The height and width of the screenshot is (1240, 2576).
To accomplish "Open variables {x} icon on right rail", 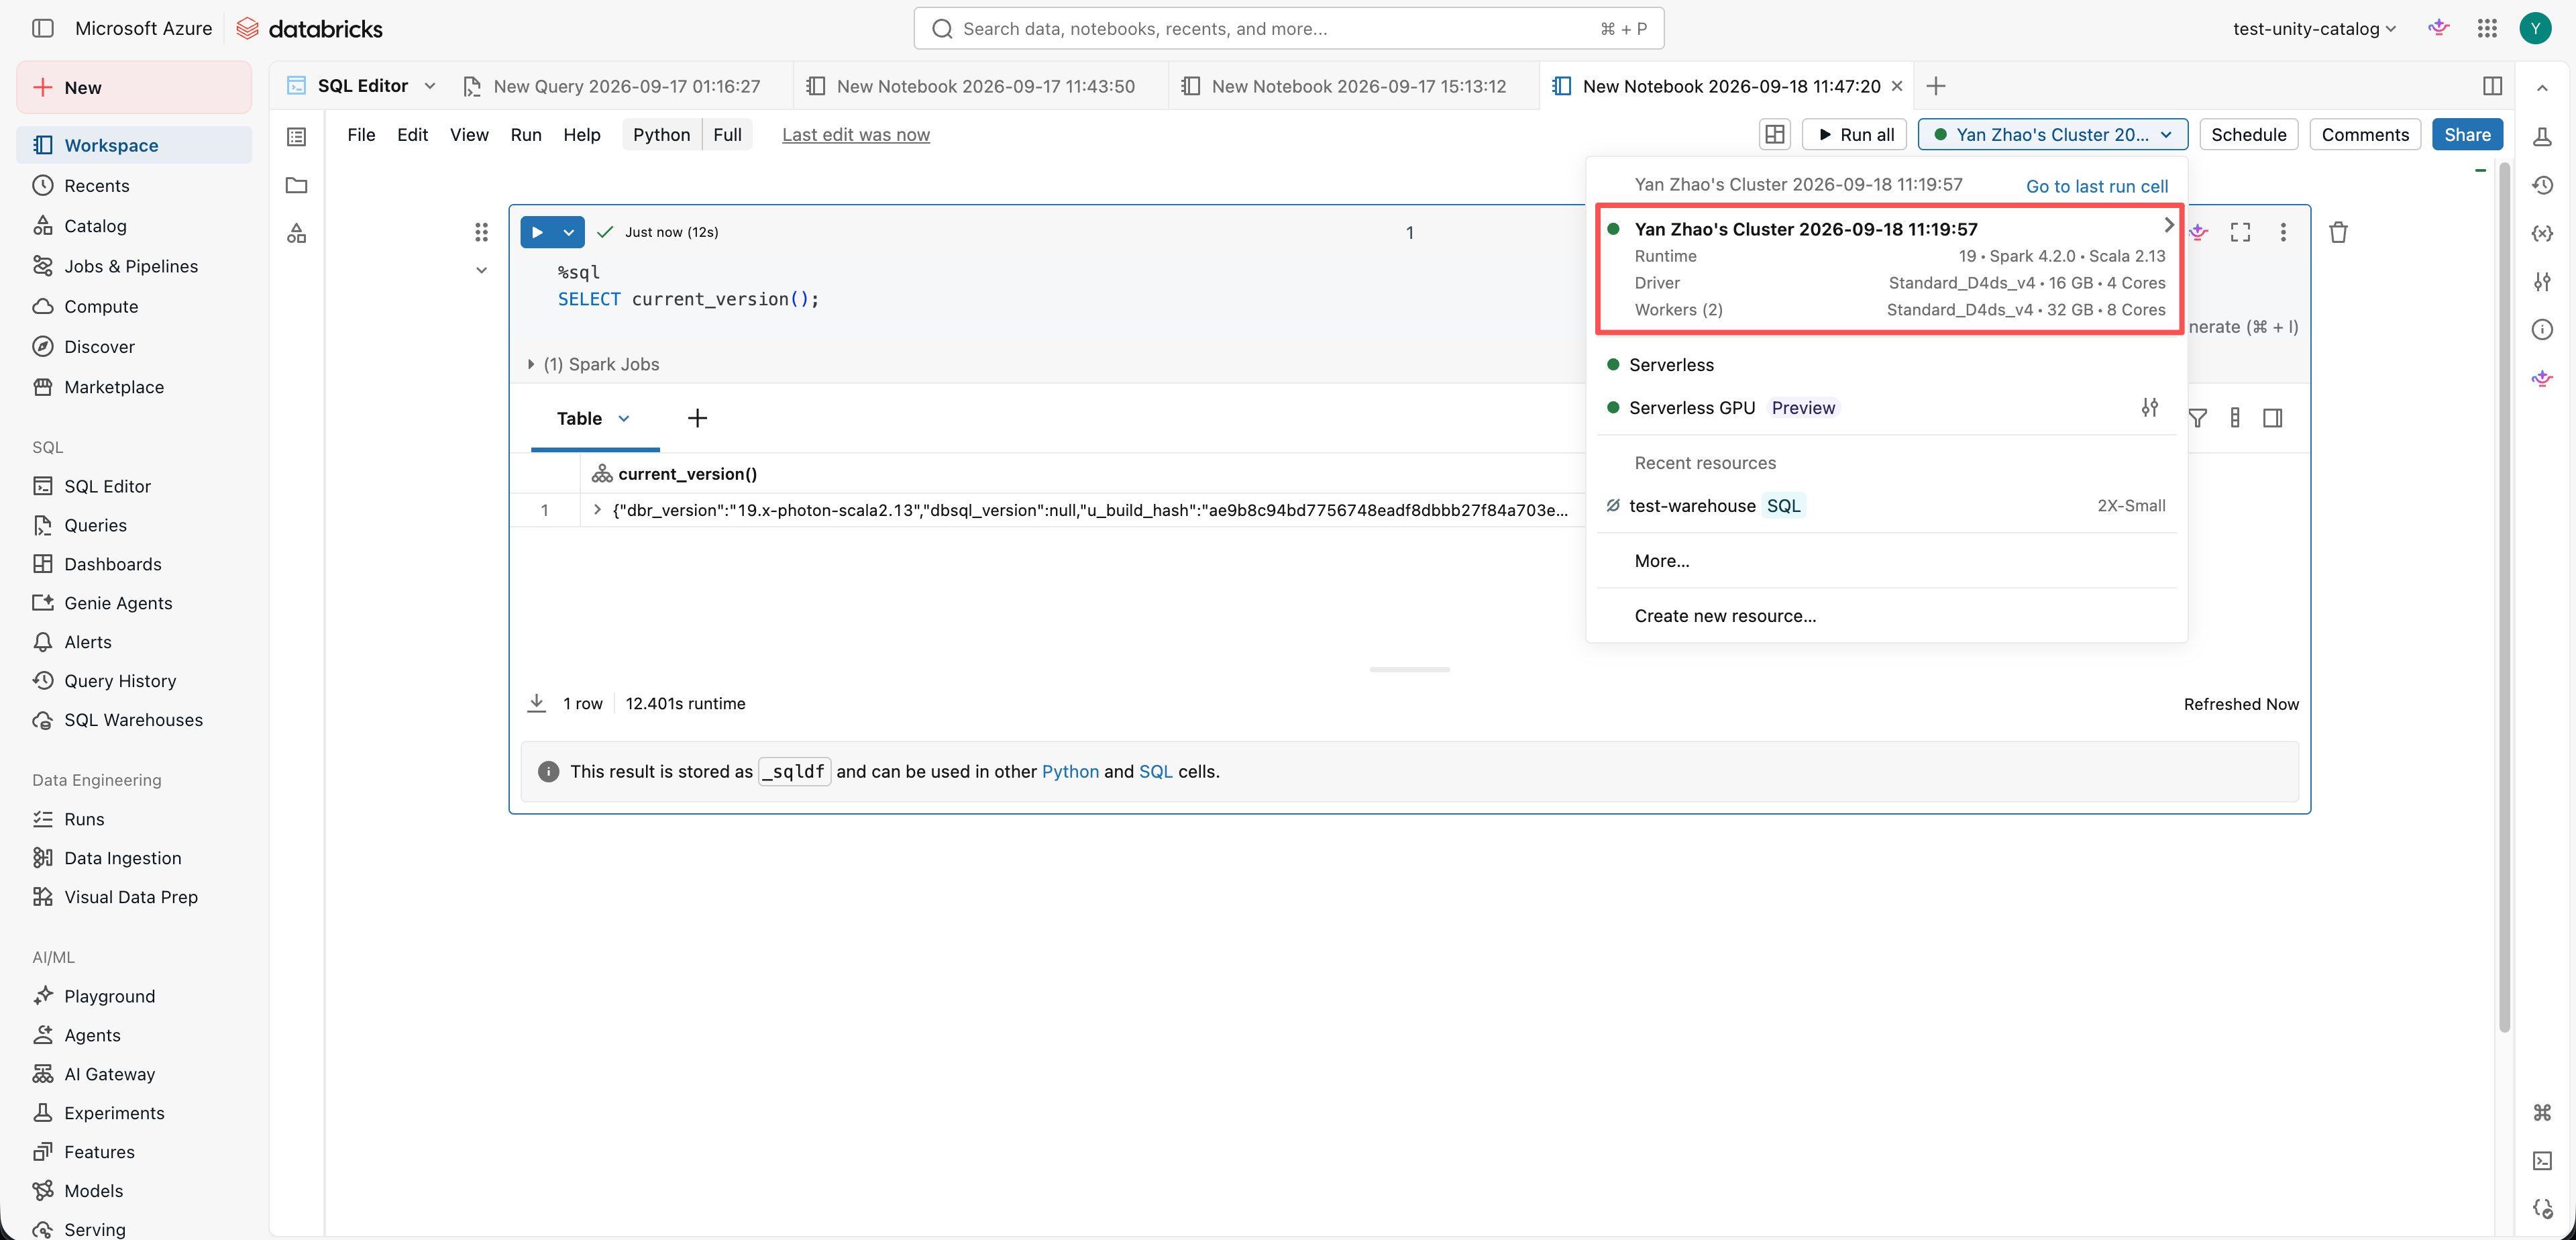I will 2543,233.
